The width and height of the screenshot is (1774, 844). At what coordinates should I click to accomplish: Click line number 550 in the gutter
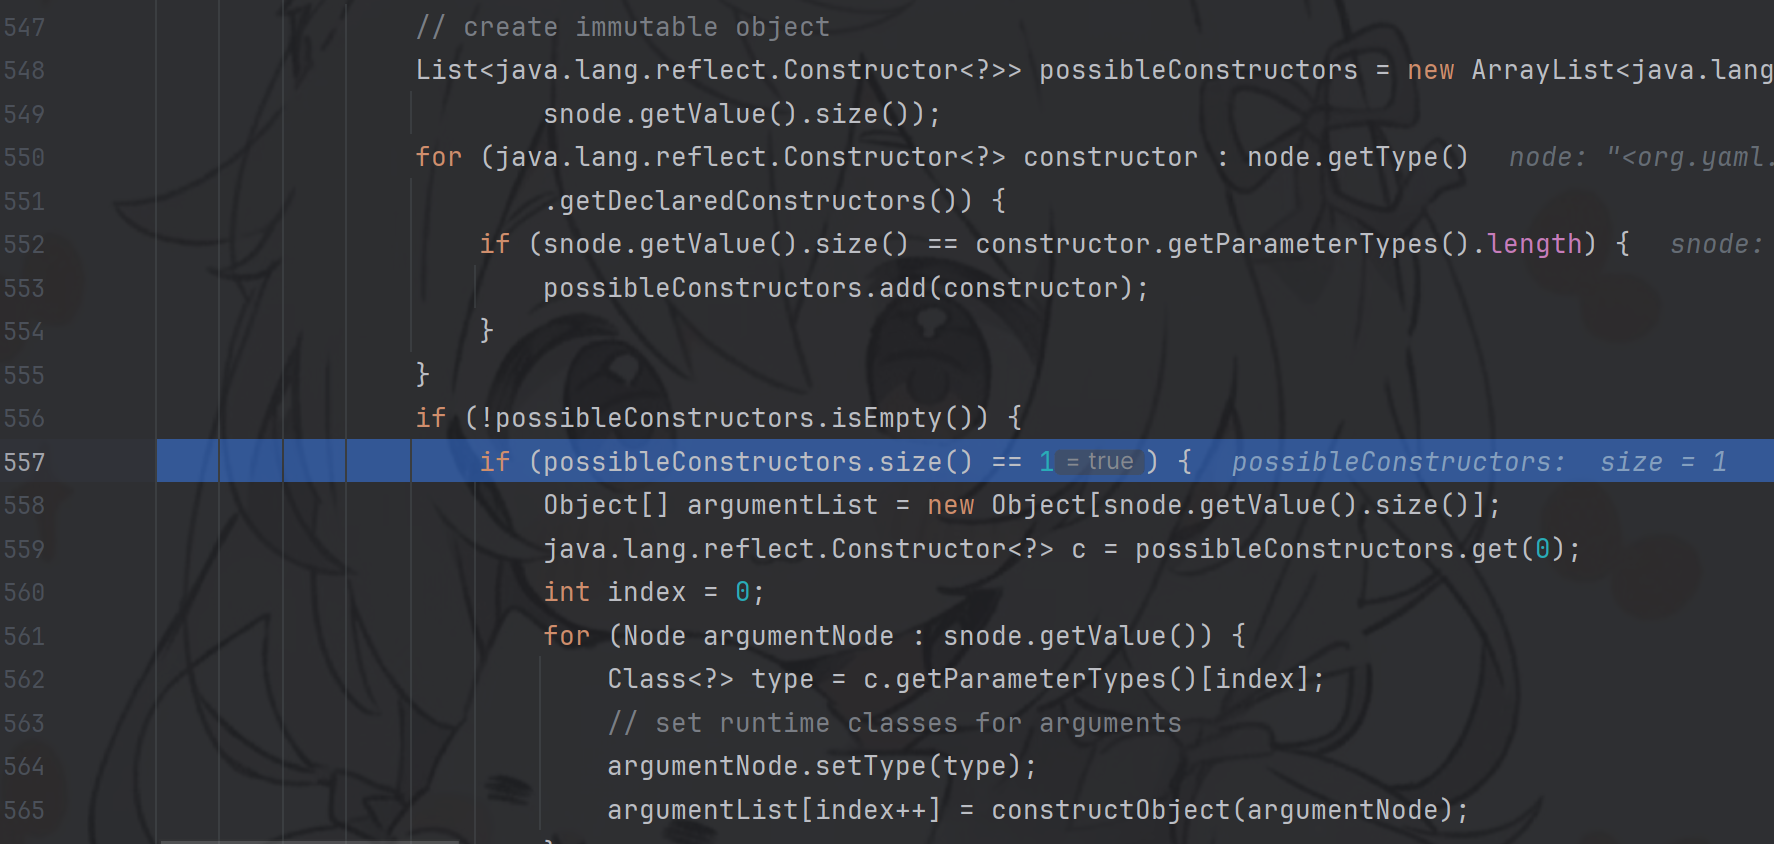click(24, 158)
